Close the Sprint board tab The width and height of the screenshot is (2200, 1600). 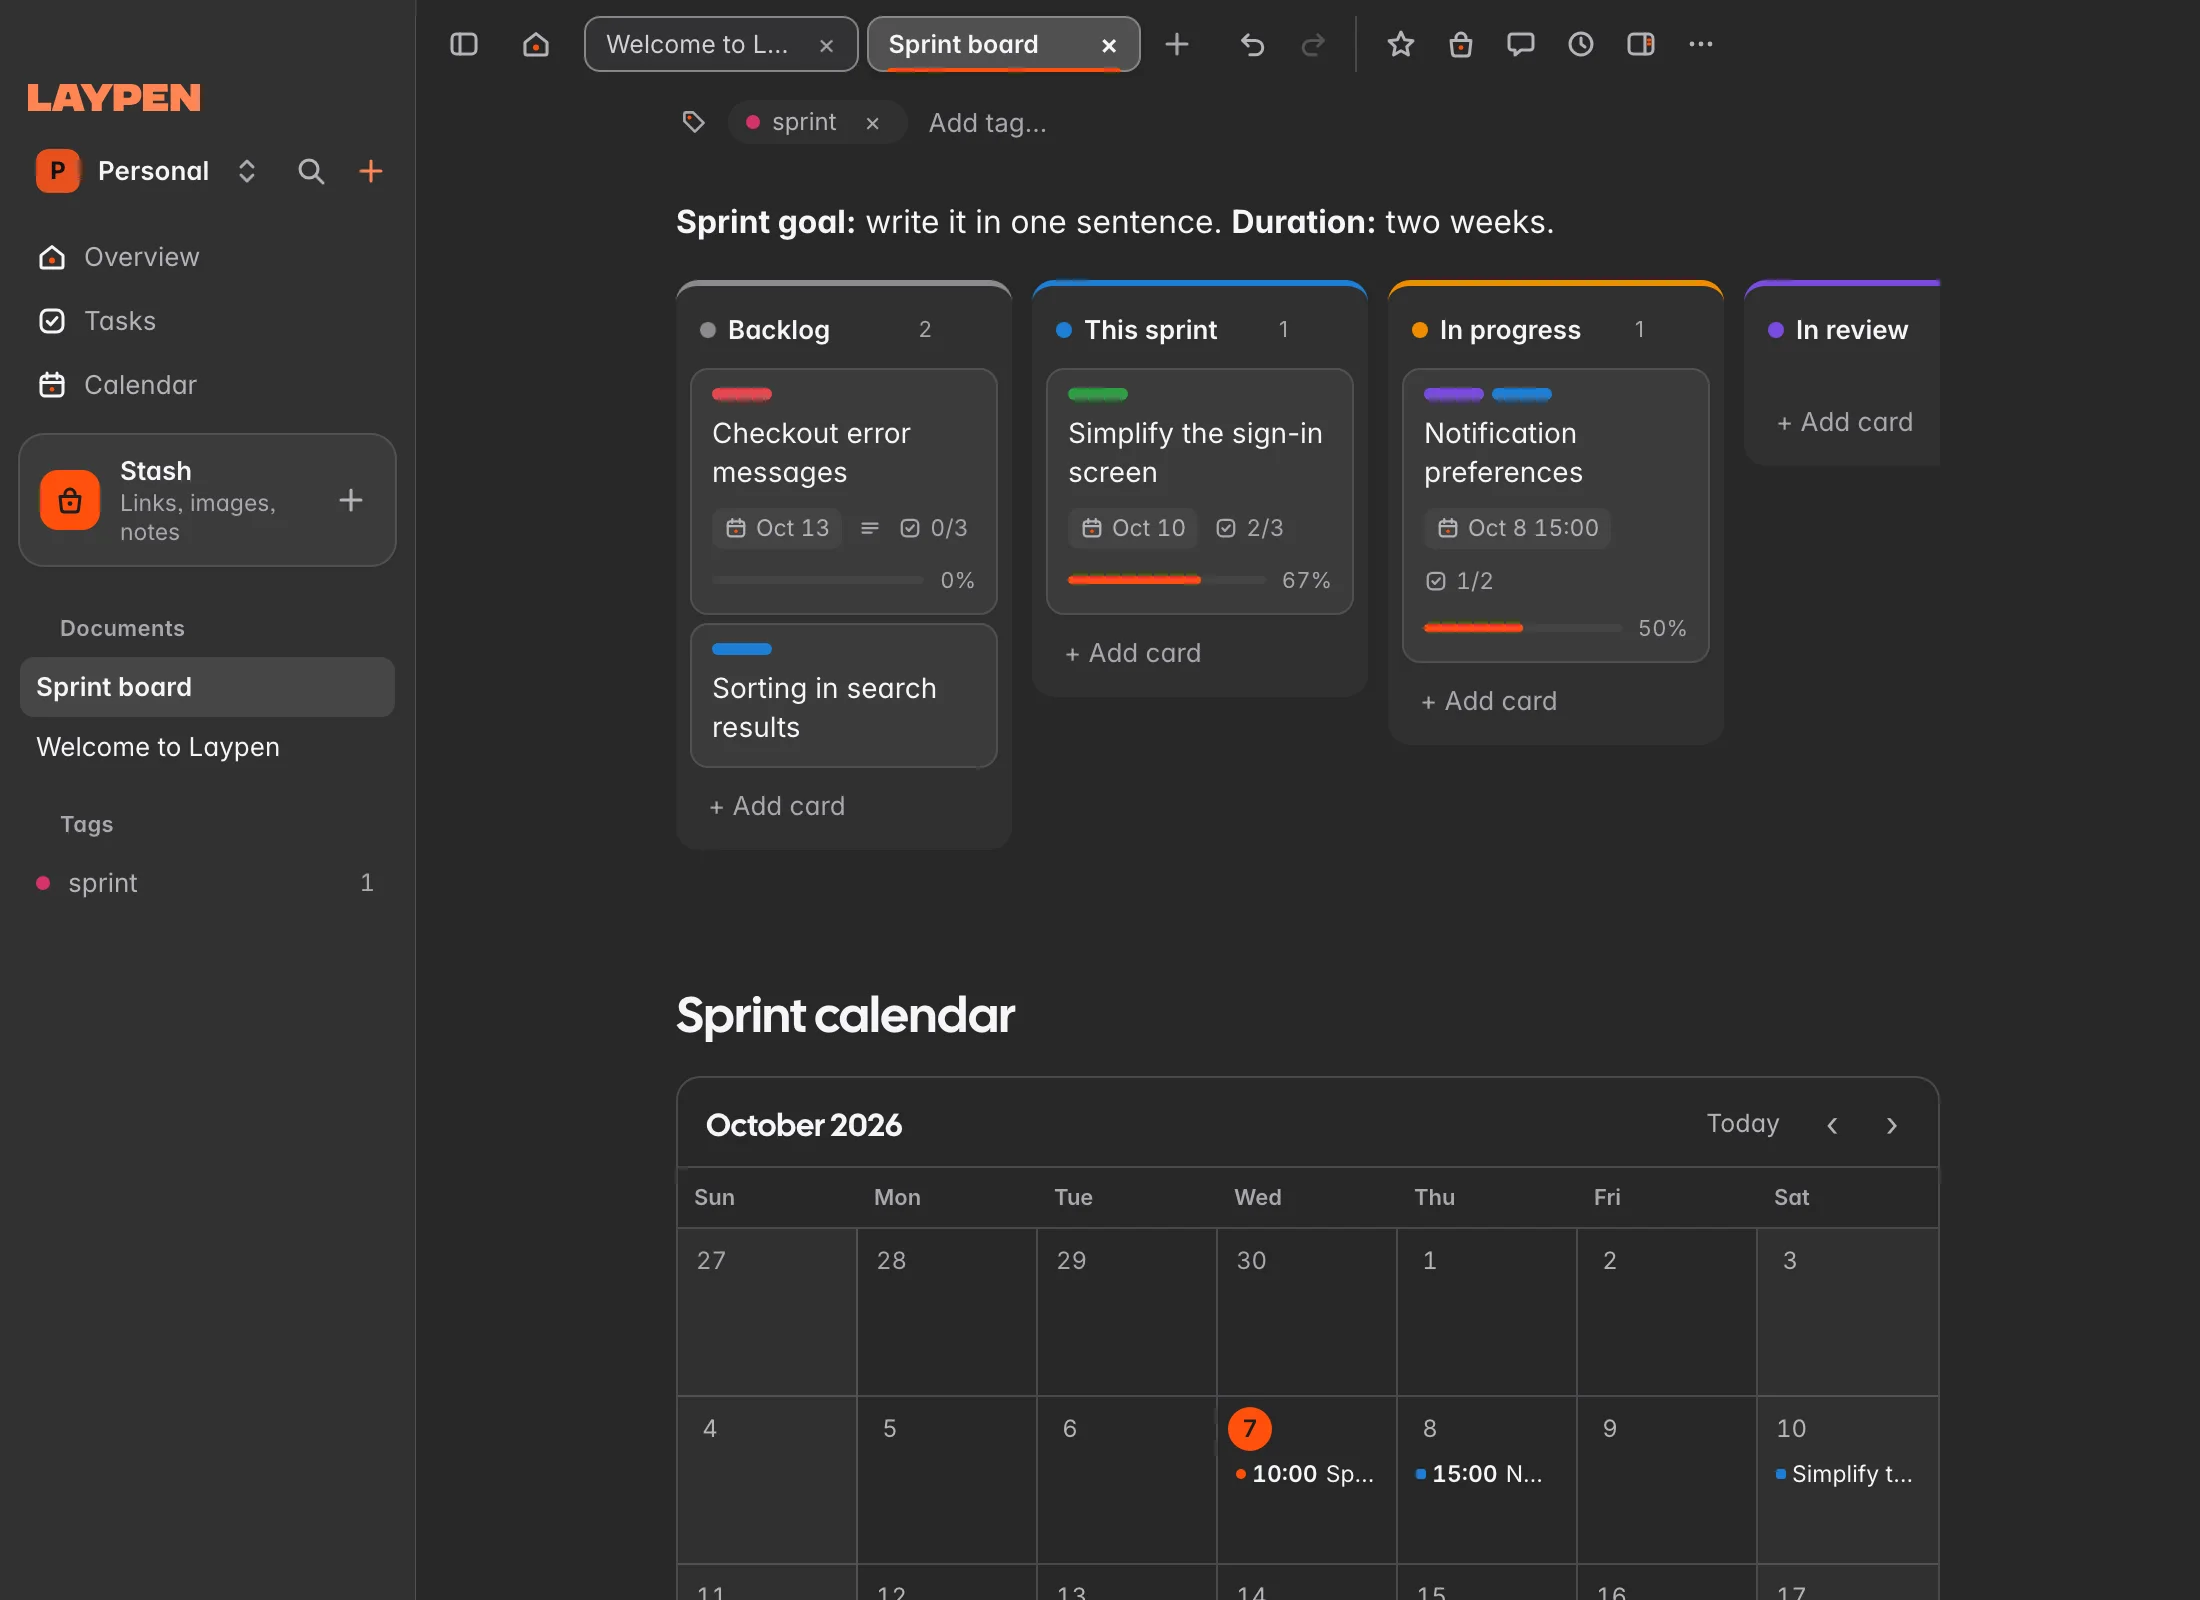pyautogui.click(x=1108, y=45)
